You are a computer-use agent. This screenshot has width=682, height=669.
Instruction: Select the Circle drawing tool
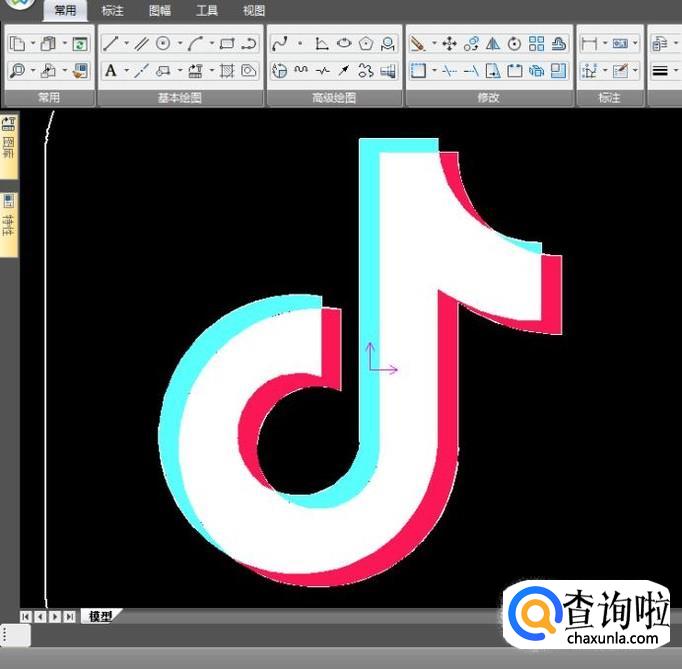(x=162, y=44)
